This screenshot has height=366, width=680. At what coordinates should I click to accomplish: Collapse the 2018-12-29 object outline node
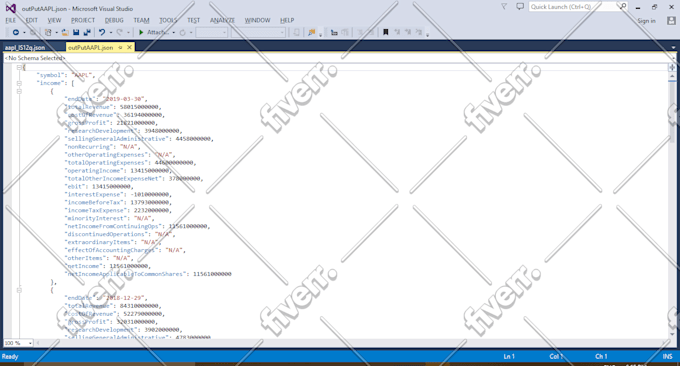[x=19, y=290]
